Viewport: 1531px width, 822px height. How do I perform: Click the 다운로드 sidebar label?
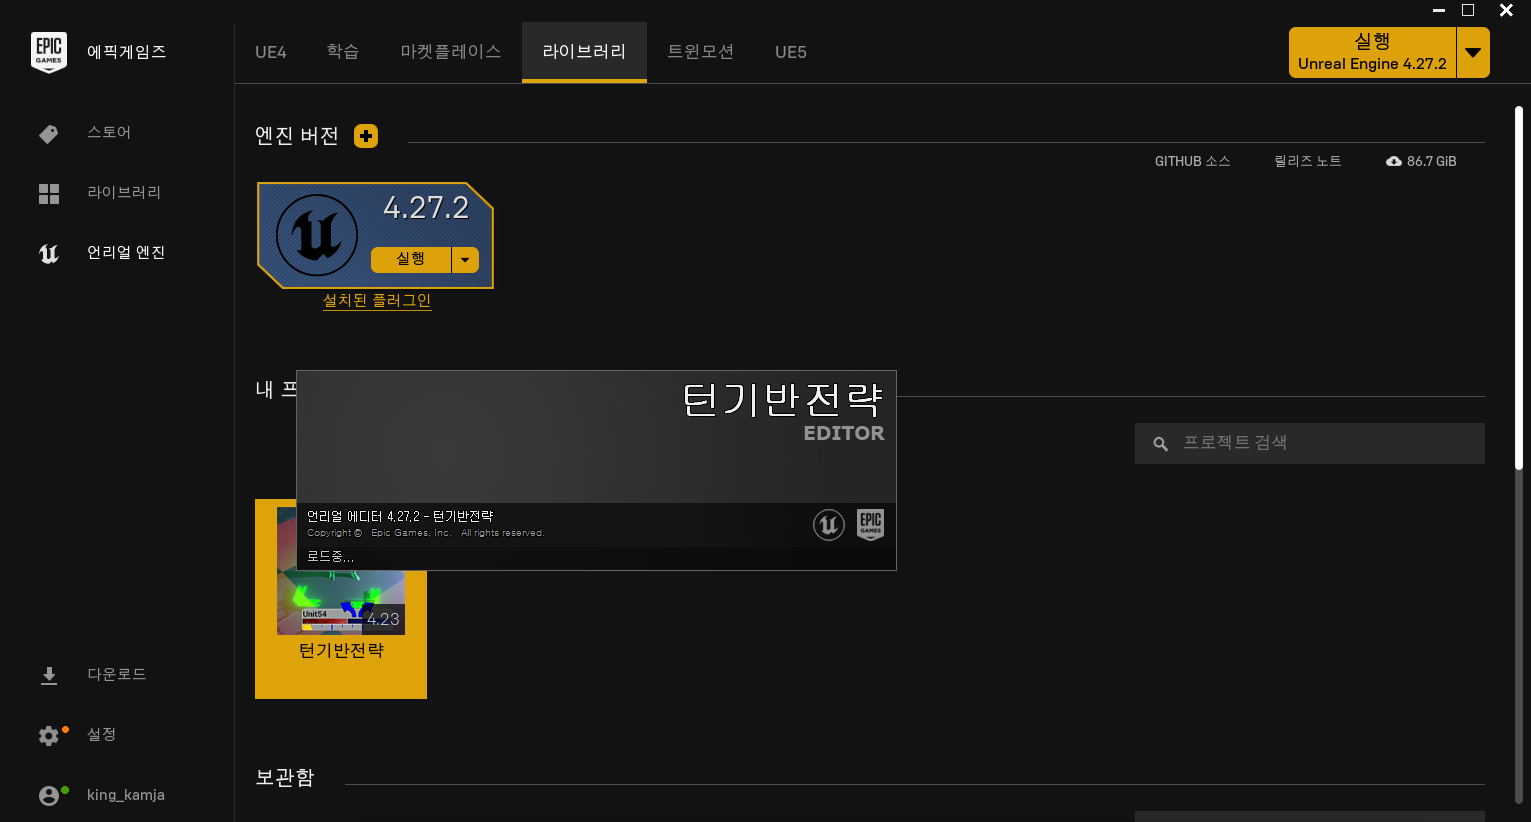[117, 675]
